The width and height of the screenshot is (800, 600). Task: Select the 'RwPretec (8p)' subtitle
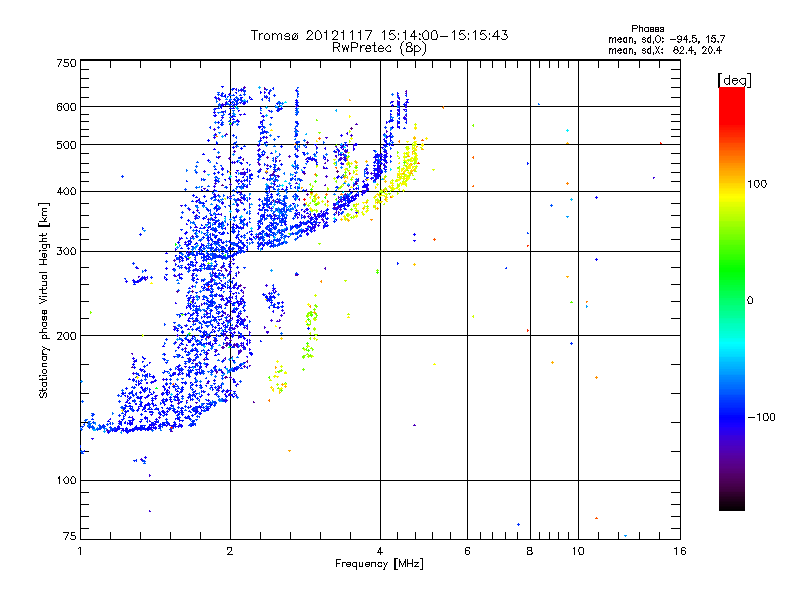click(x=379, y=48)
